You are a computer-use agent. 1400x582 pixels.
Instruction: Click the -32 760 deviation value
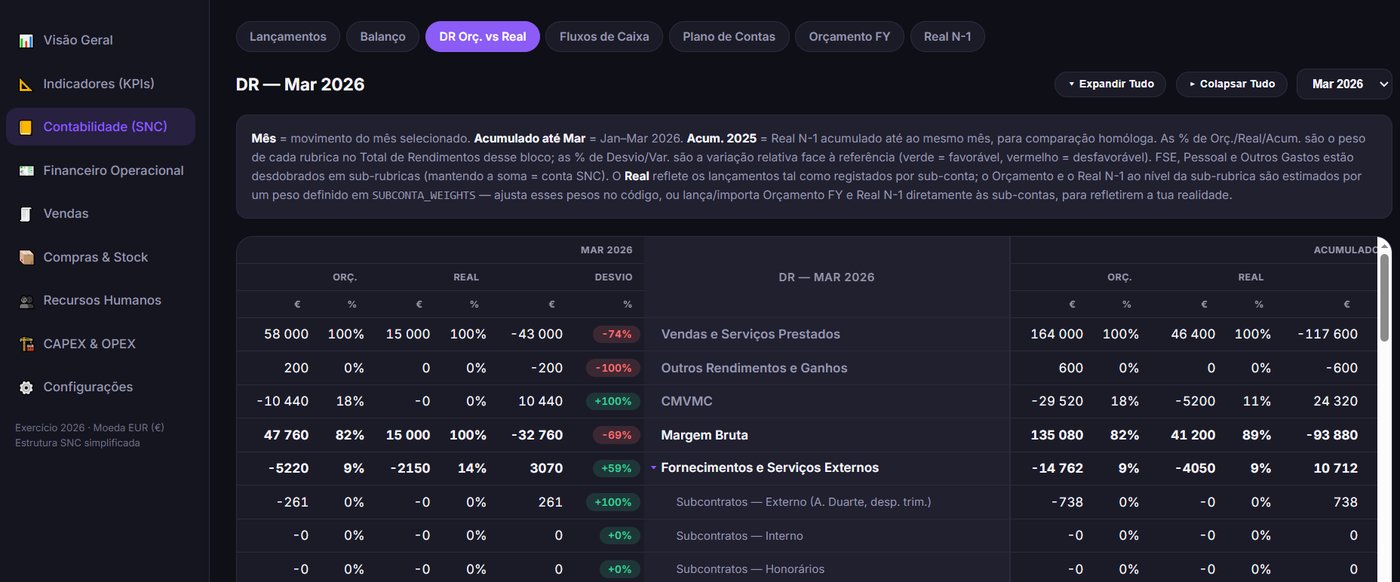tap(536, 435)
